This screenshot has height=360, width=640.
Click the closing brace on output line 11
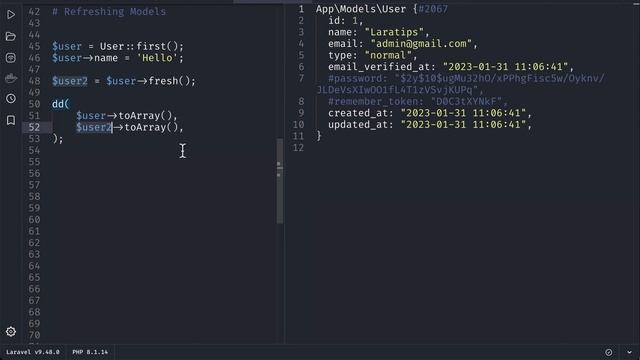(319, 136)
